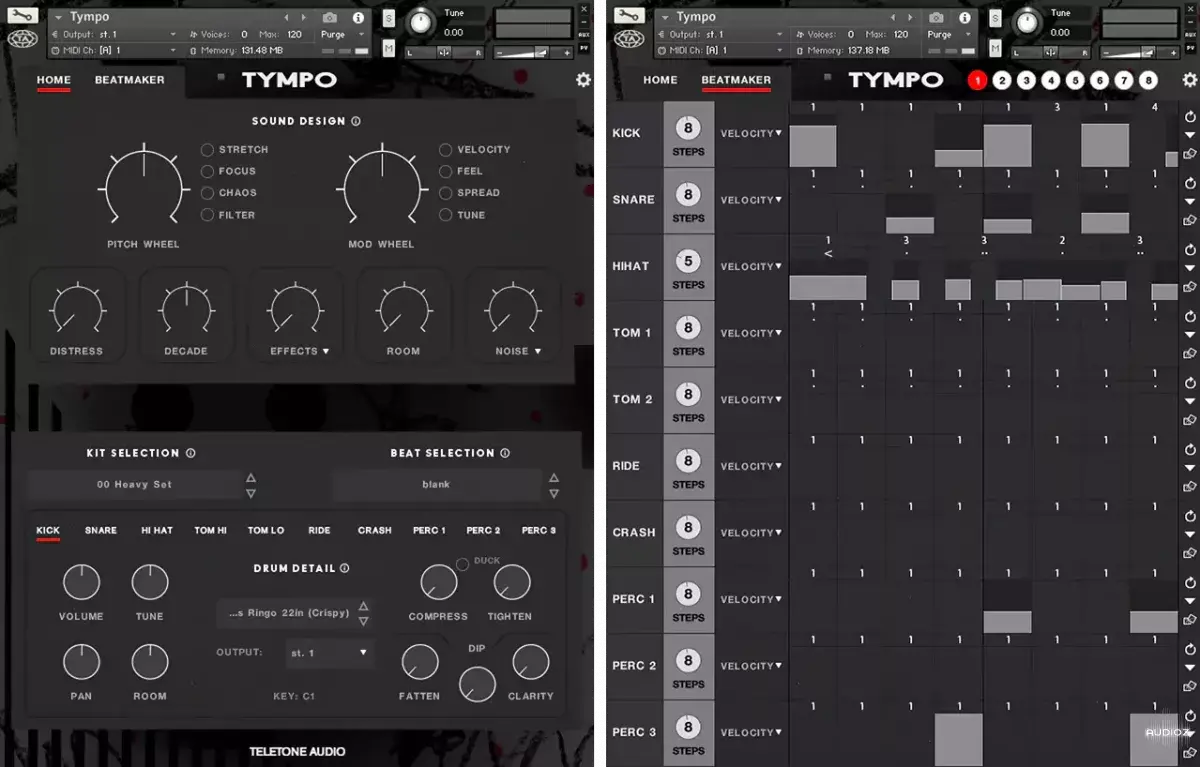The image size is (1200, 767).
Task: Select the Crash drum tab
Action: click(x=375, y=531)
